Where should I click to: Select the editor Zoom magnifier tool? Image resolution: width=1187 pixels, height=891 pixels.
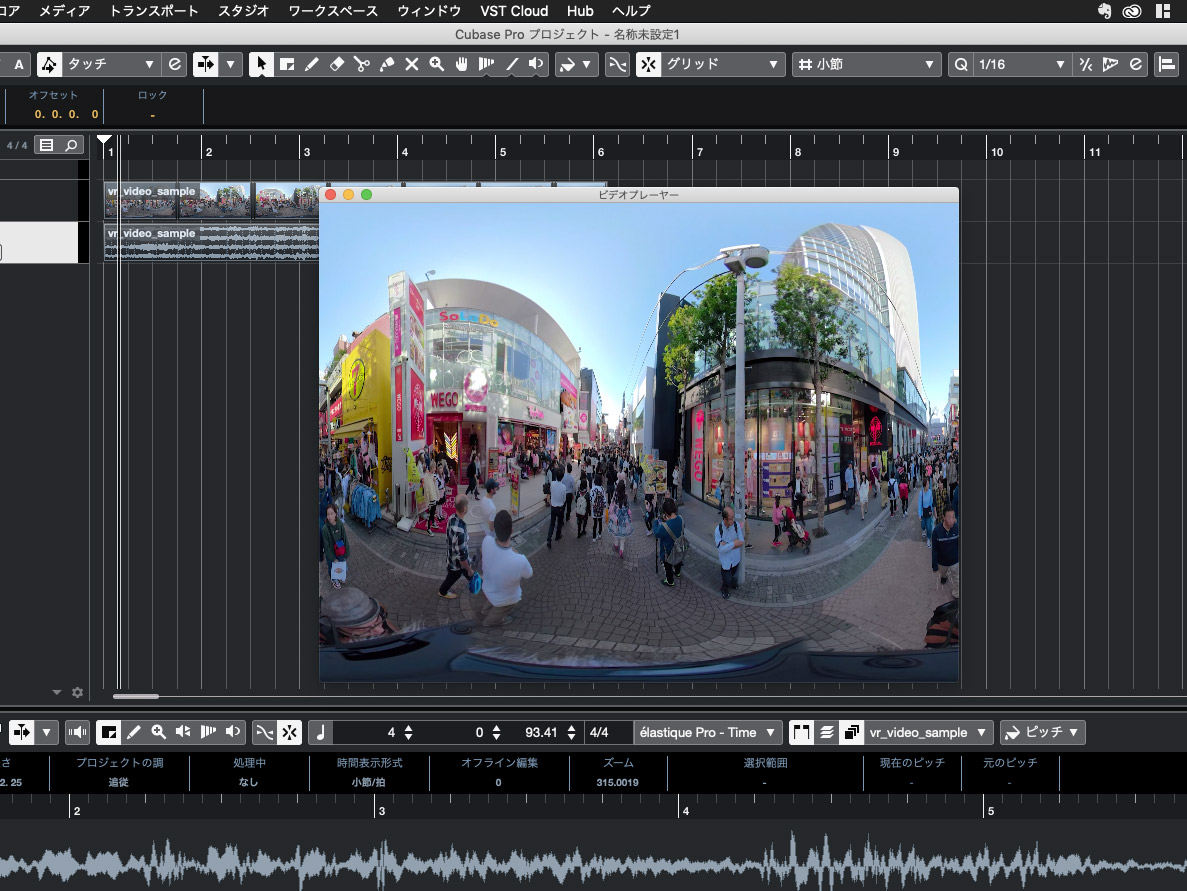(x=158, y=732)
